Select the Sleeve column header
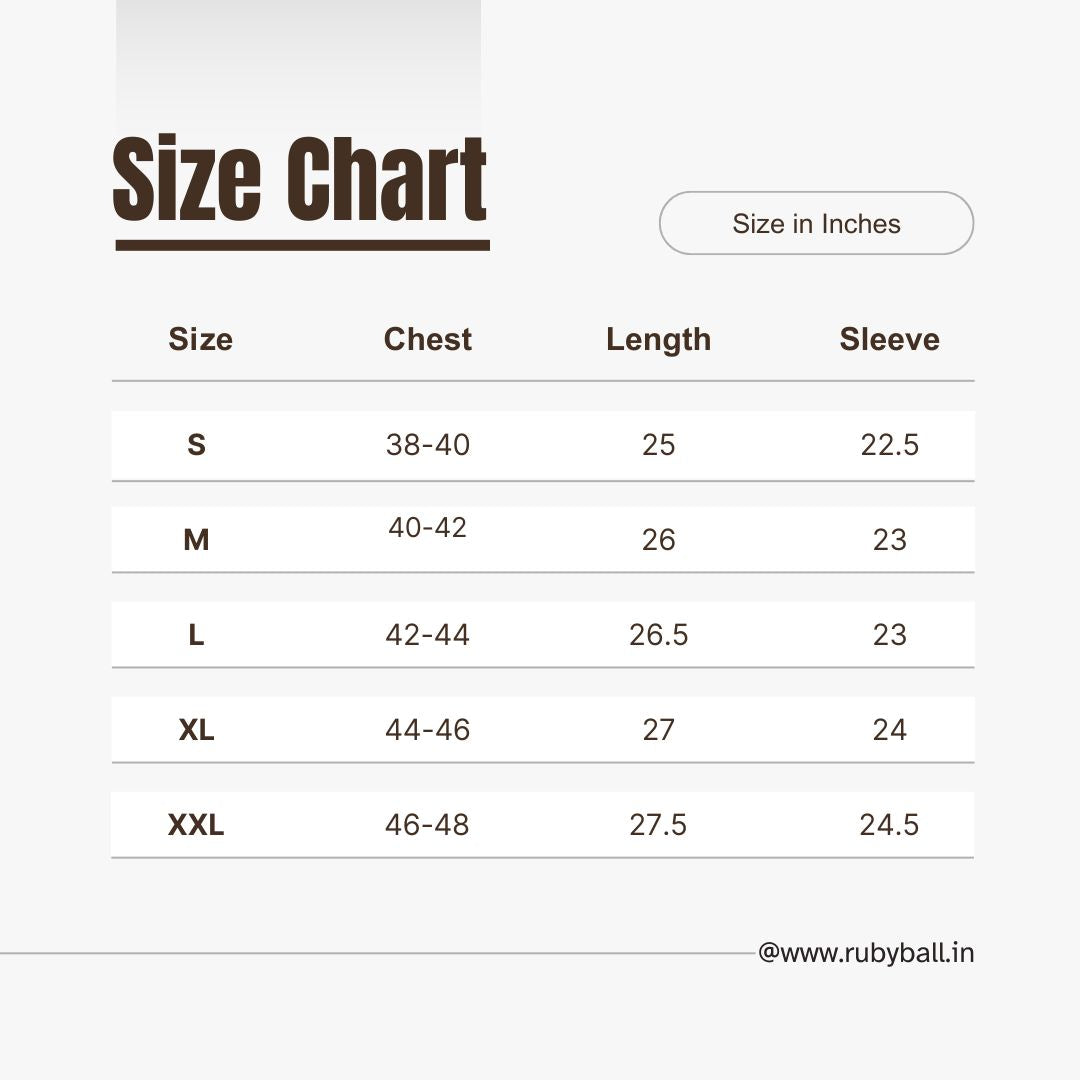 889,339
